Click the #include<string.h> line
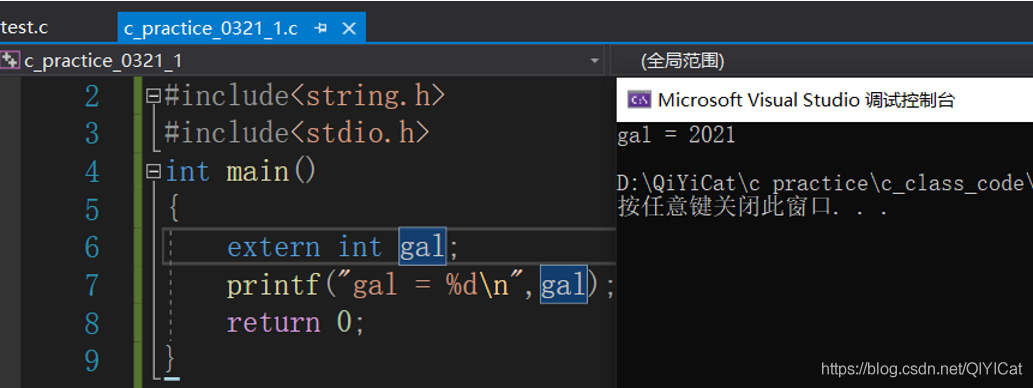1033x388 pixels. [305, 96]
